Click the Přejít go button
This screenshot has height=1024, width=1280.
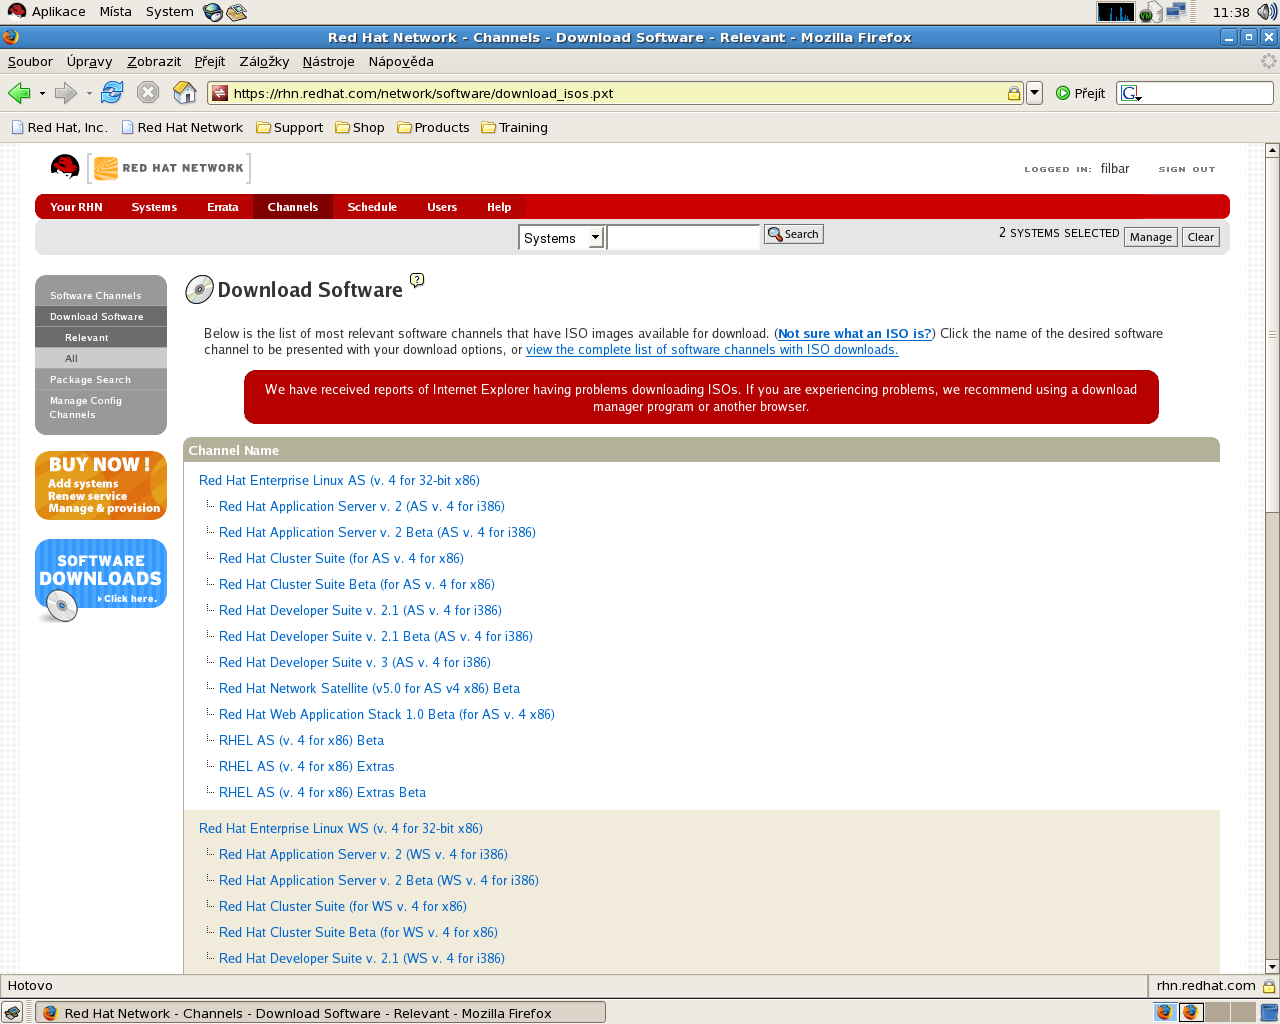click(1081, 93)
